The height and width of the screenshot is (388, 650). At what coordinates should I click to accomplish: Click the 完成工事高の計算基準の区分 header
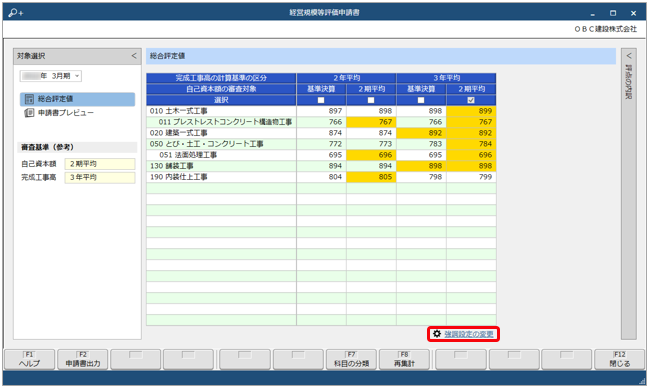(221, 78)
